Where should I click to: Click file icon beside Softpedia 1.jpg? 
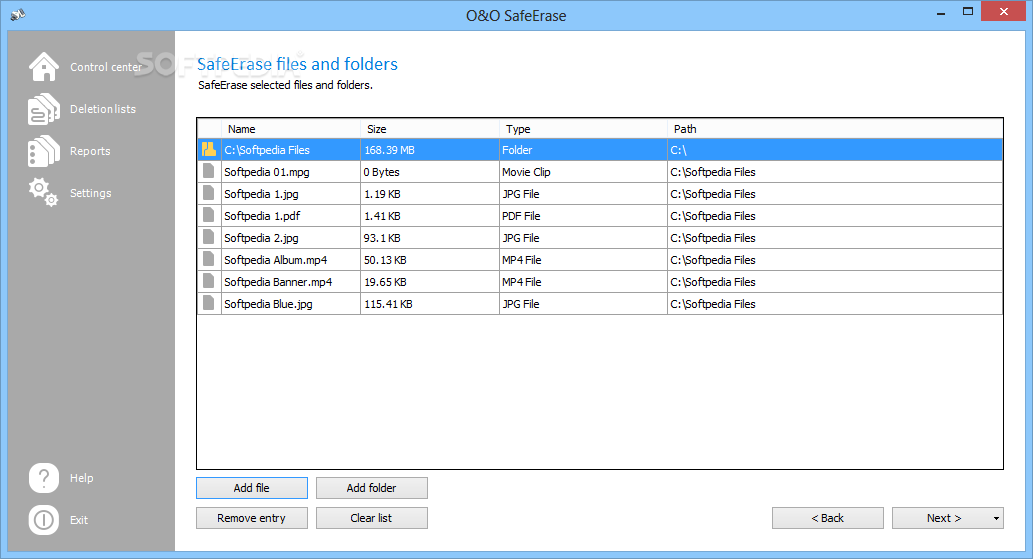(209, 193)
